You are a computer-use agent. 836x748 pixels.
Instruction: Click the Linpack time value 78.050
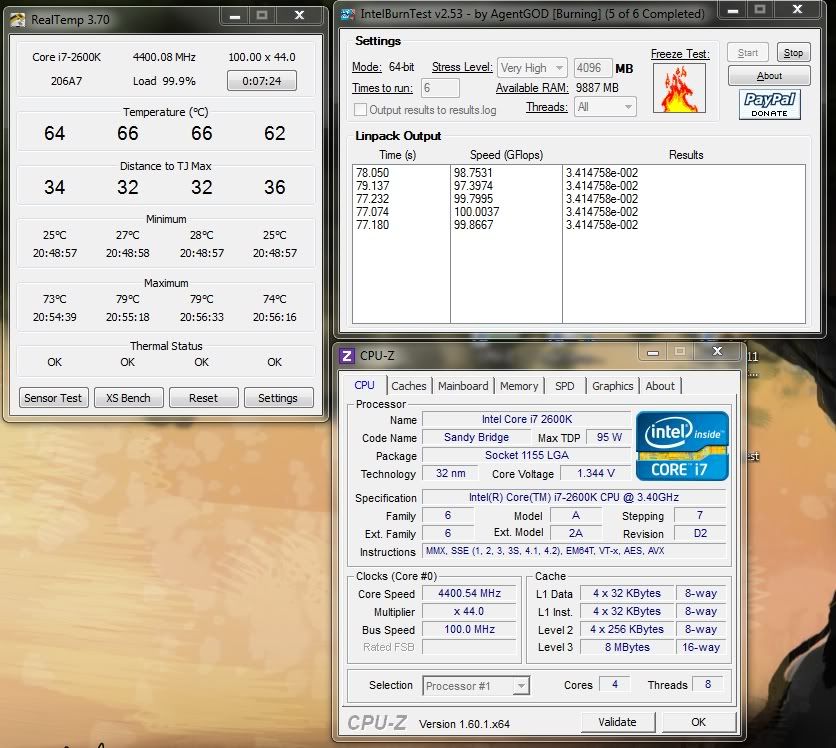(373, 173)
